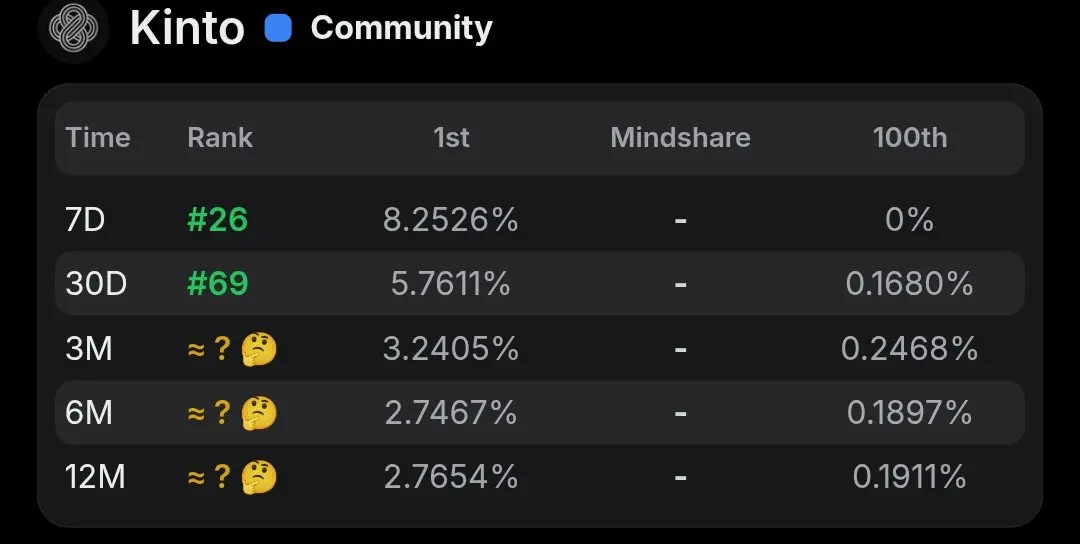Open the Kinto project title
Image resolution: width=1080 pixels, height=544 pixels.
(x=187, y=28)
